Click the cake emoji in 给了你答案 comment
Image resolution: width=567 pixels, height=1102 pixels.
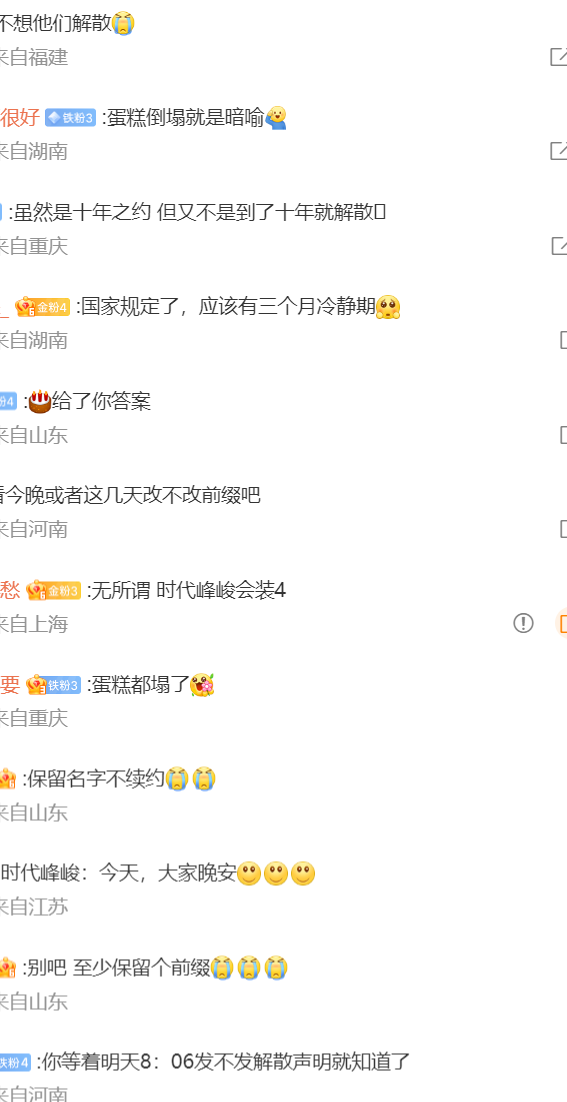[x=40, y=401]
